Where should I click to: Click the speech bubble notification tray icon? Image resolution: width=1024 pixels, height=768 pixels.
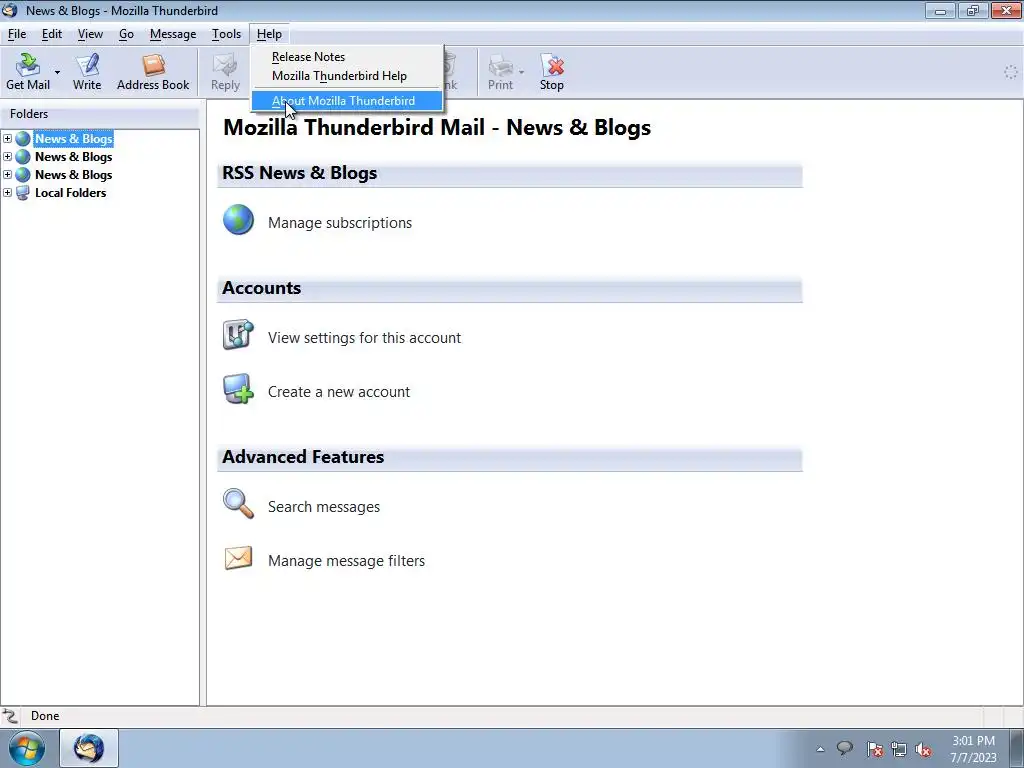(845, 748)
